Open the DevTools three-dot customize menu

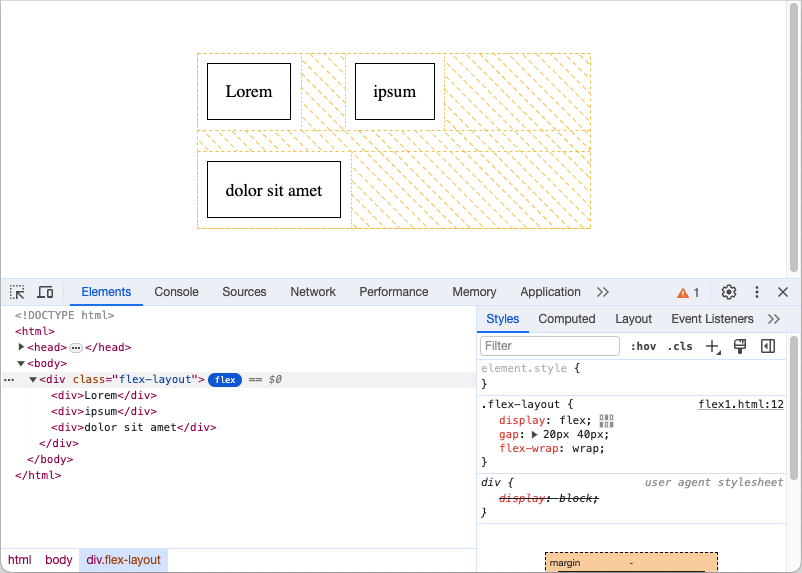pos(757,292)
